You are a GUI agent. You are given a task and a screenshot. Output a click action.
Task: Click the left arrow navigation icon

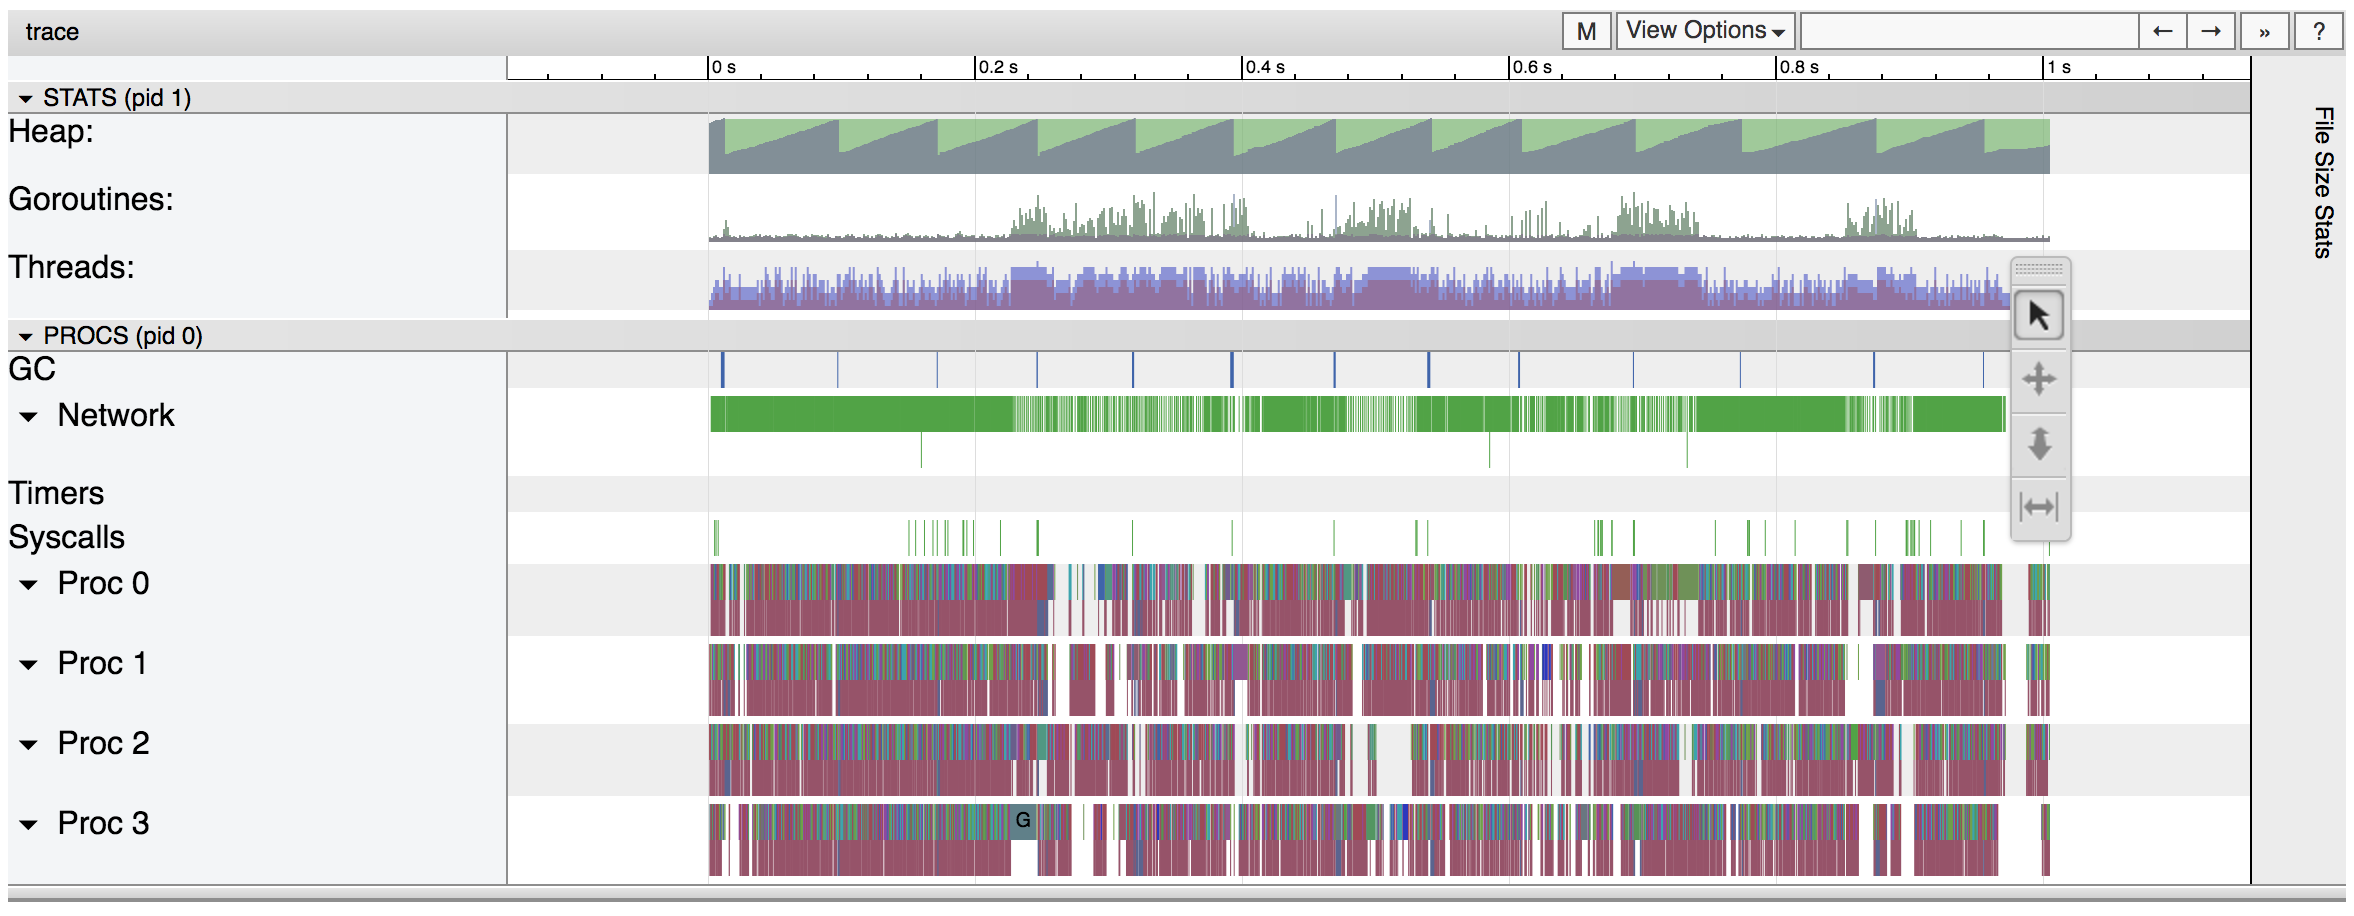click(2162, 31)
